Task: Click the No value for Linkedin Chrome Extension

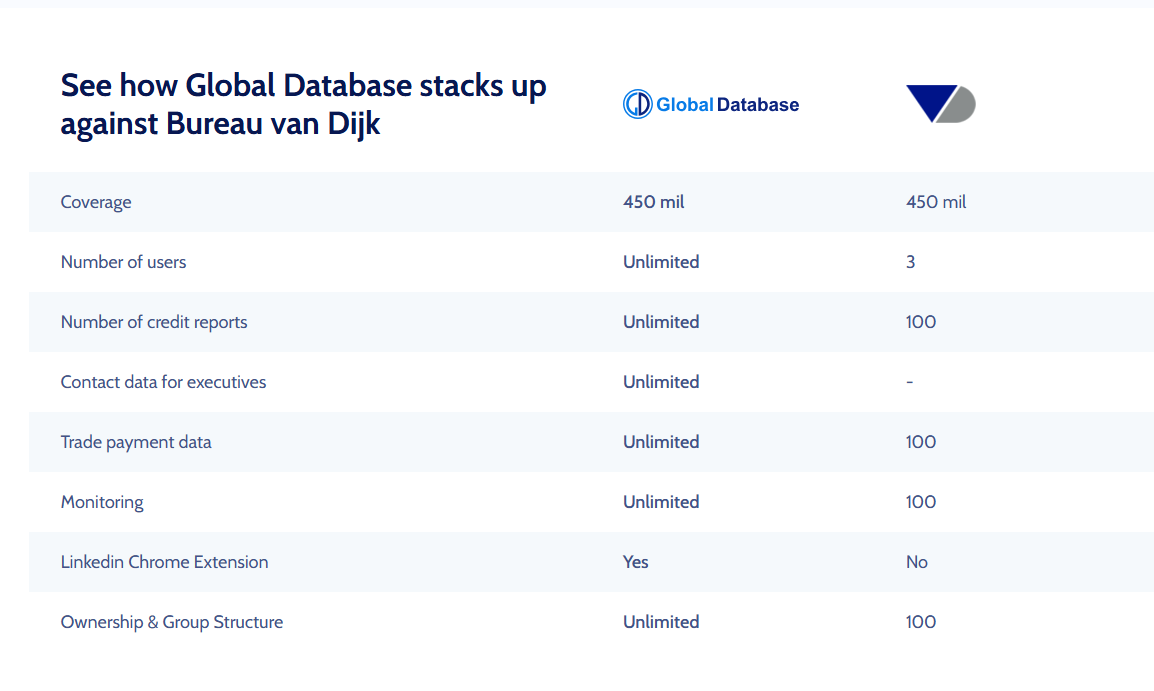Action: pyautogui.click(x=917, y=562)
